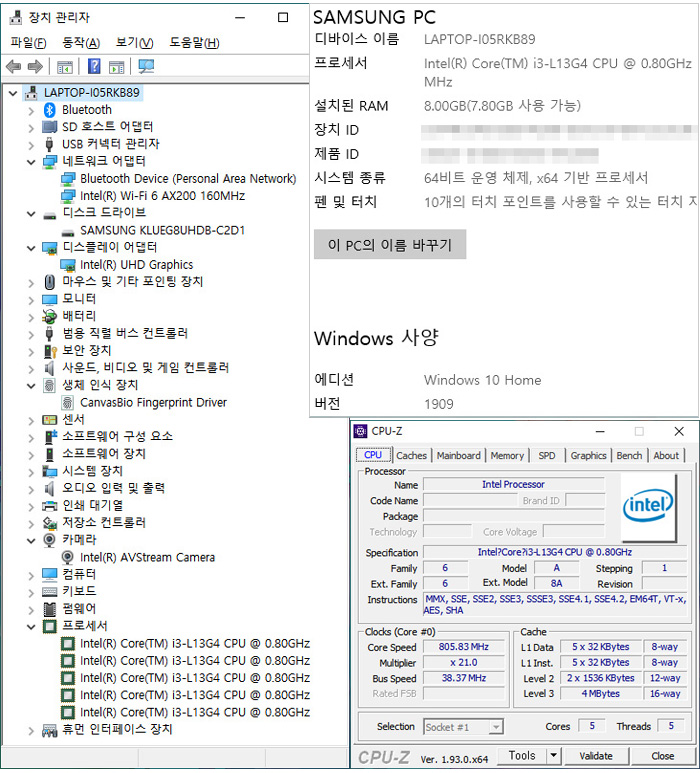Collapse the 프로세서 category
This screenshot has width=700, height=773.
tap(31, 627)
